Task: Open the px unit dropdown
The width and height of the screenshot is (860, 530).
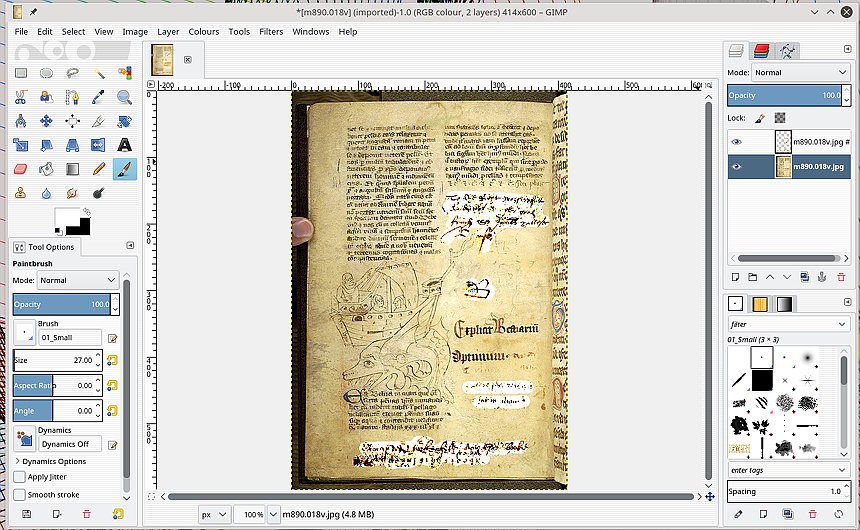Action: 214,514
